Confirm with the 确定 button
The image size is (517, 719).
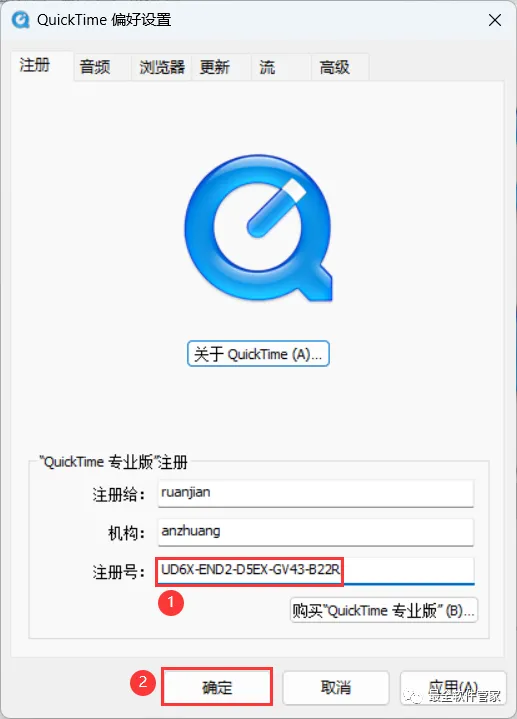pyautogui.click(x=217, y=687)
